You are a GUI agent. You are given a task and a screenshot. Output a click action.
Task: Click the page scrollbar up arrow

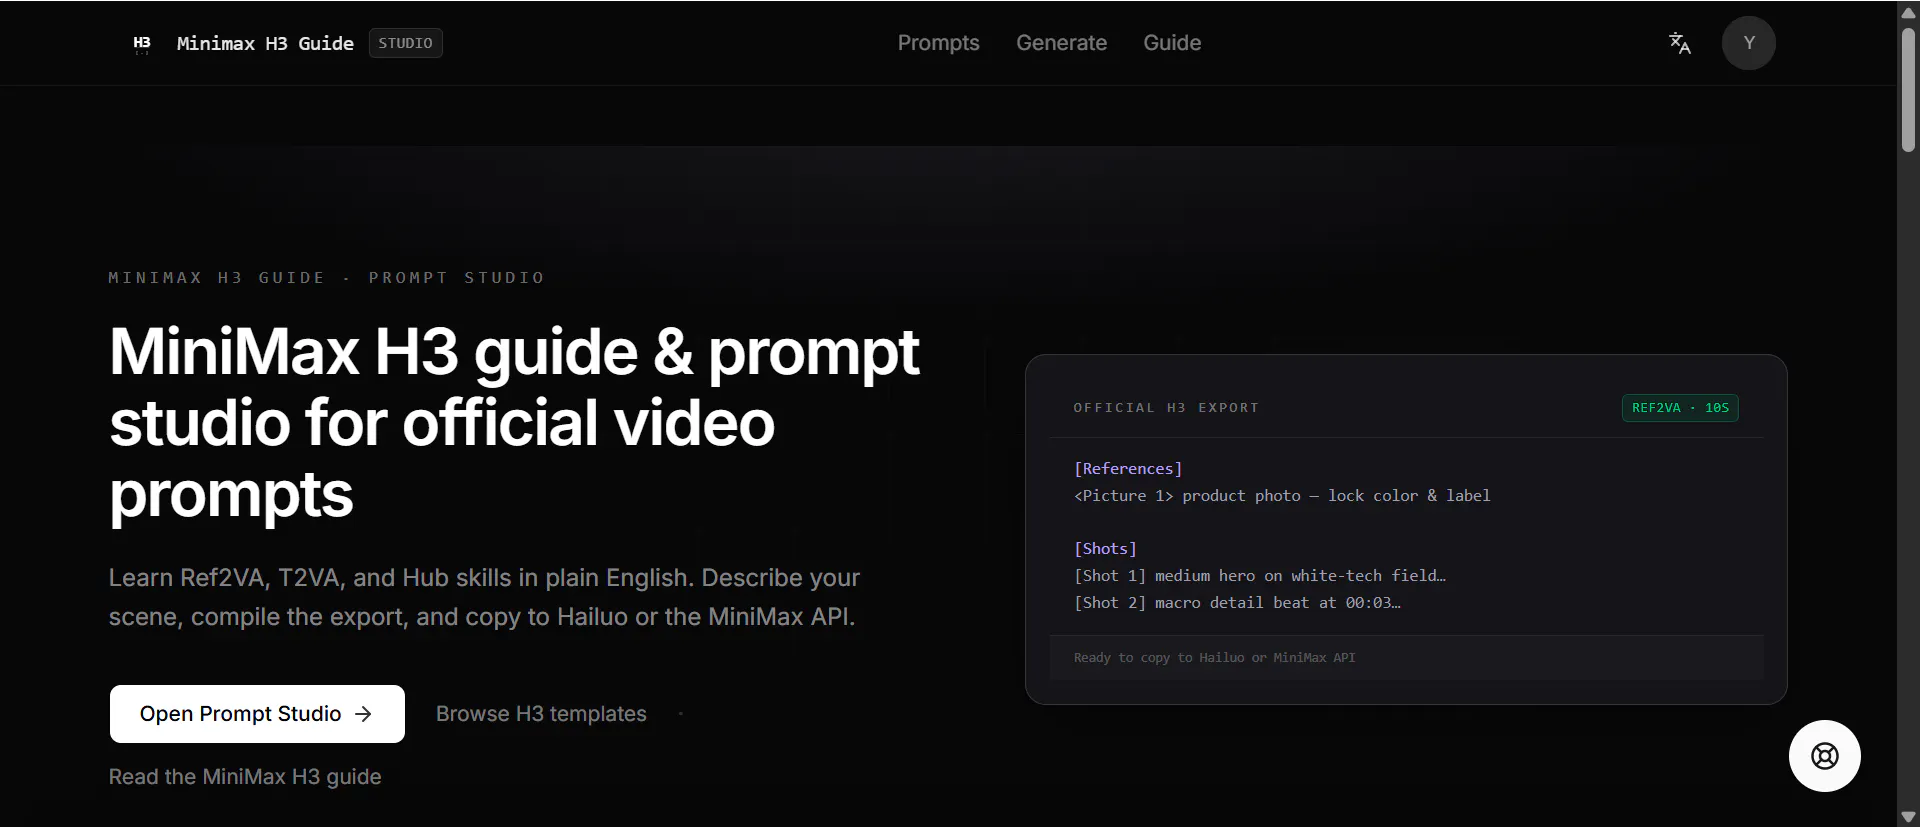[x=1908, y=11]
